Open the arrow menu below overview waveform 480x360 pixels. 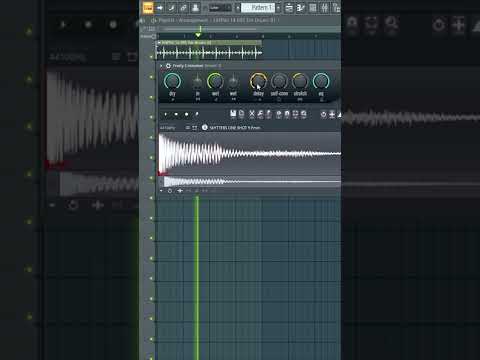[x=161, y=191]
